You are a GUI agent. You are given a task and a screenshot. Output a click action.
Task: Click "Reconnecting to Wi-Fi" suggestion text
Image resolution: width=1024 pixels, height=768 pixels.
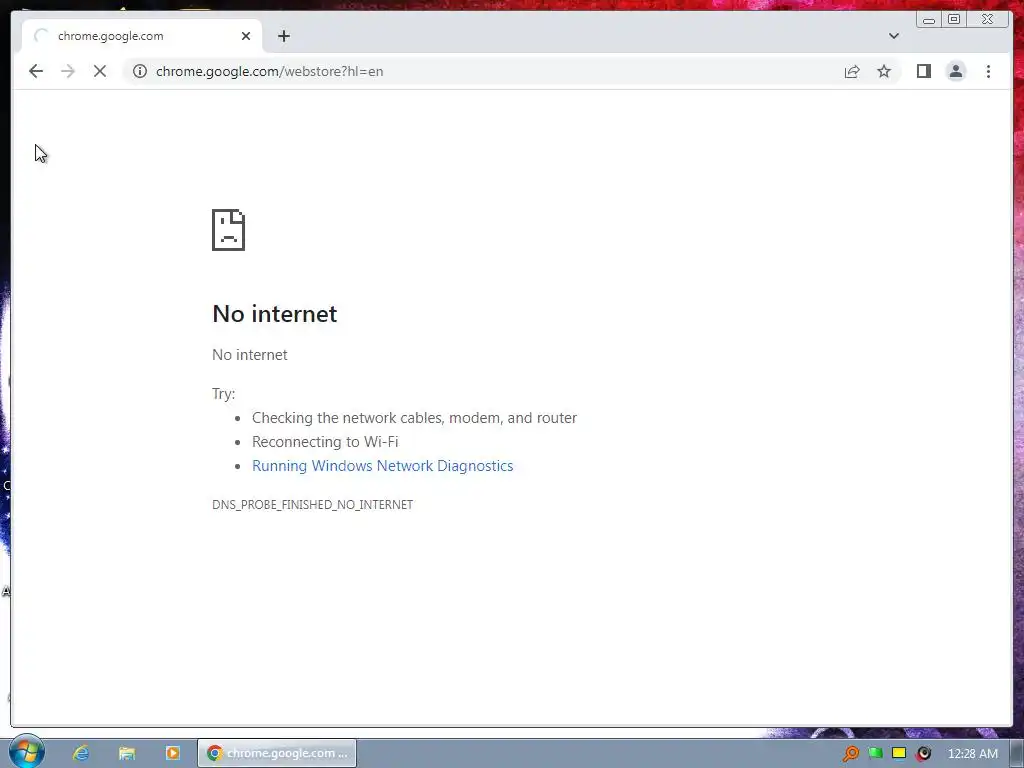pyautogui.click(x=325, y=442)
